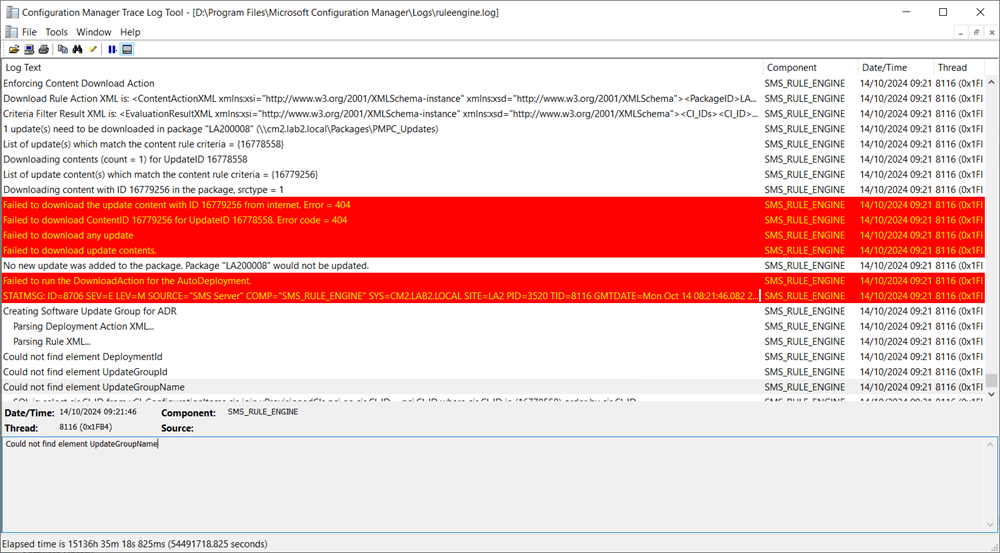
Task: Click the 'Source:' label in details pane
Action: pyautogui.click(x=177, y=428)
